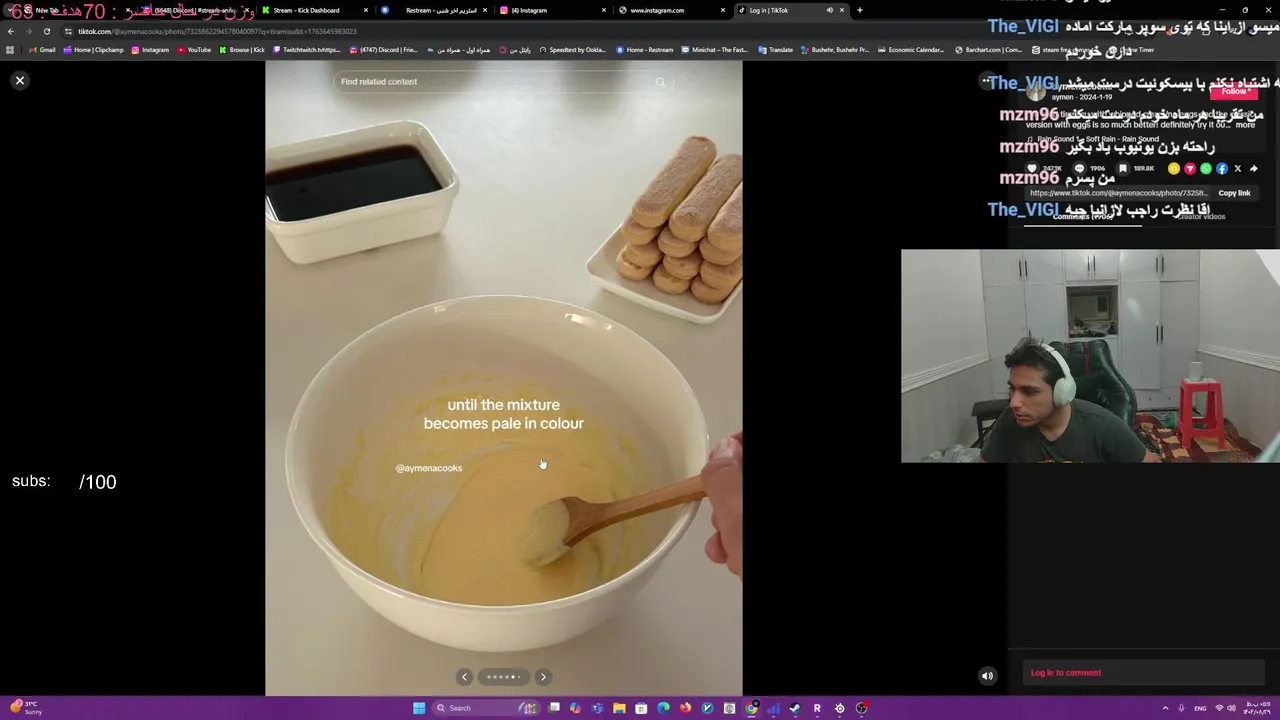
Task: Open the weather widget on taskbar
Action: pyautogui.click(x=26, y=708)
